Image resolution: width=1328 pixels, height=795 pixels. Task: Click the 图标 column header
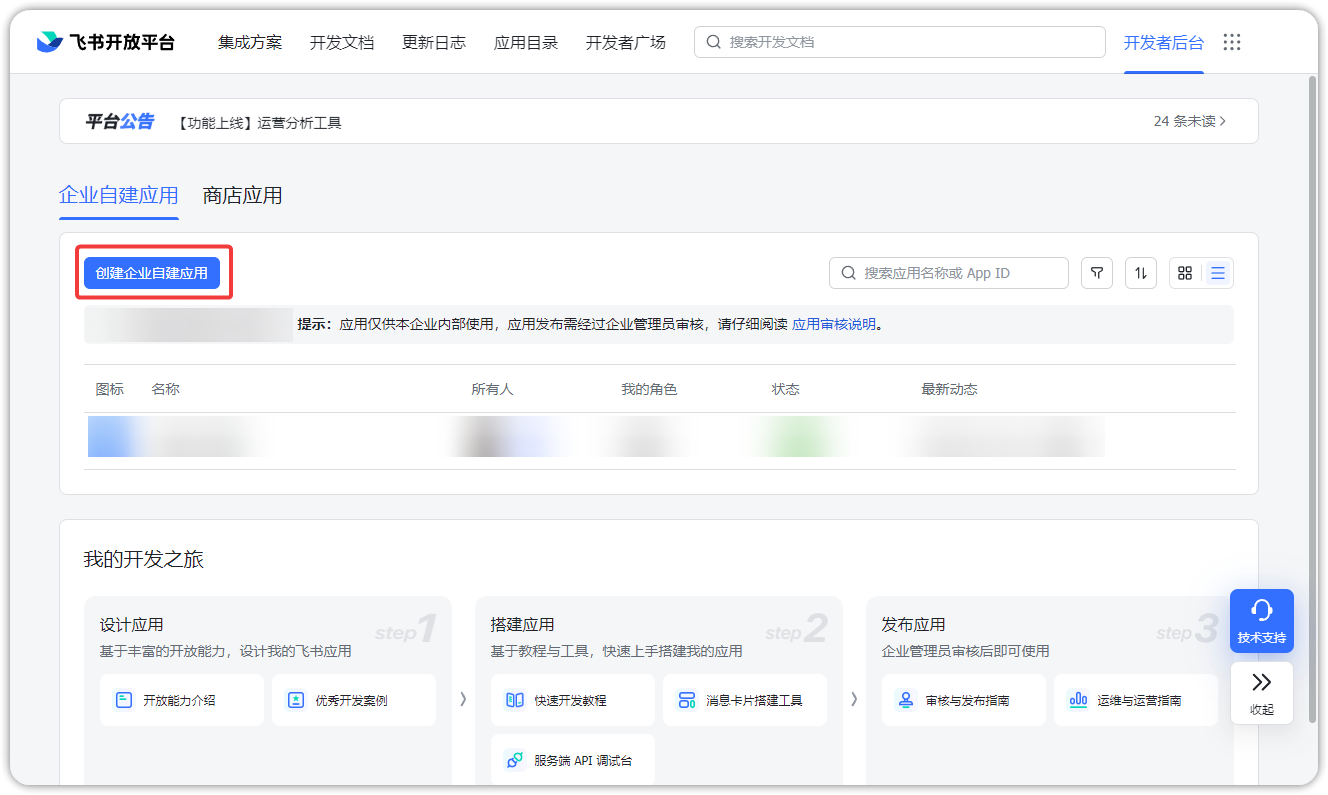tap(110, 389)
